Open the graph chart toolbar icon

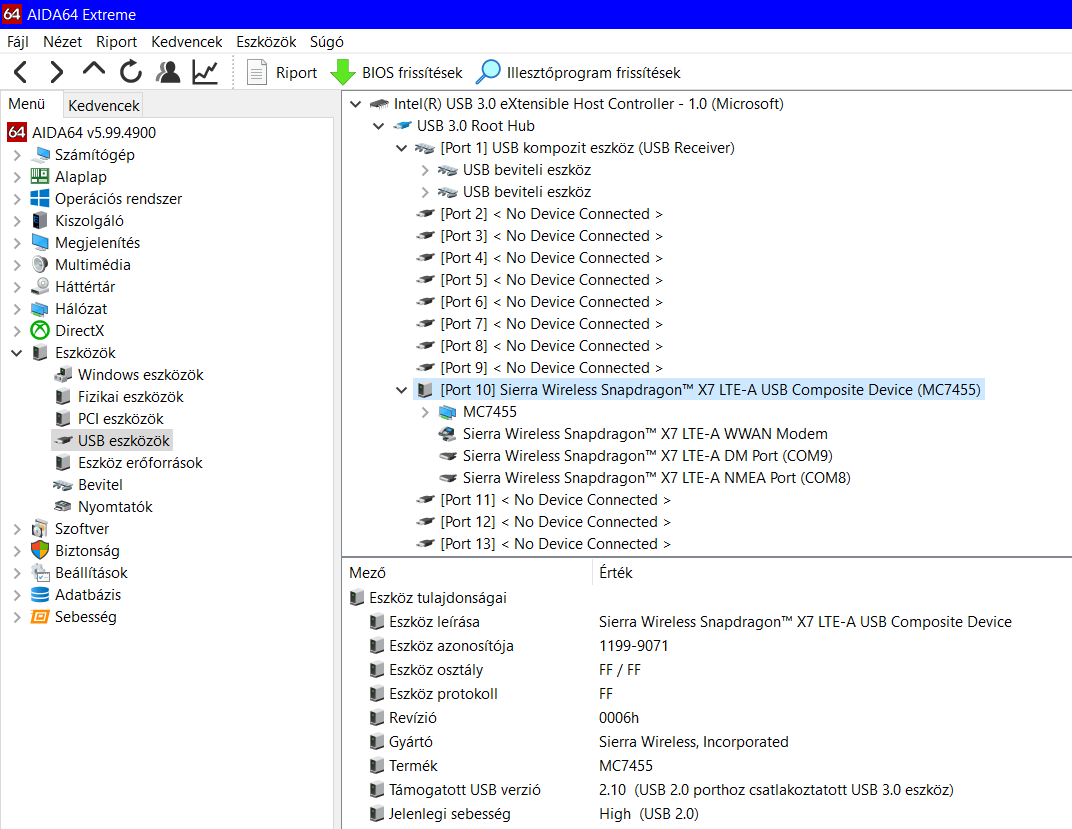pyautogui.click(x=205, y=72)
